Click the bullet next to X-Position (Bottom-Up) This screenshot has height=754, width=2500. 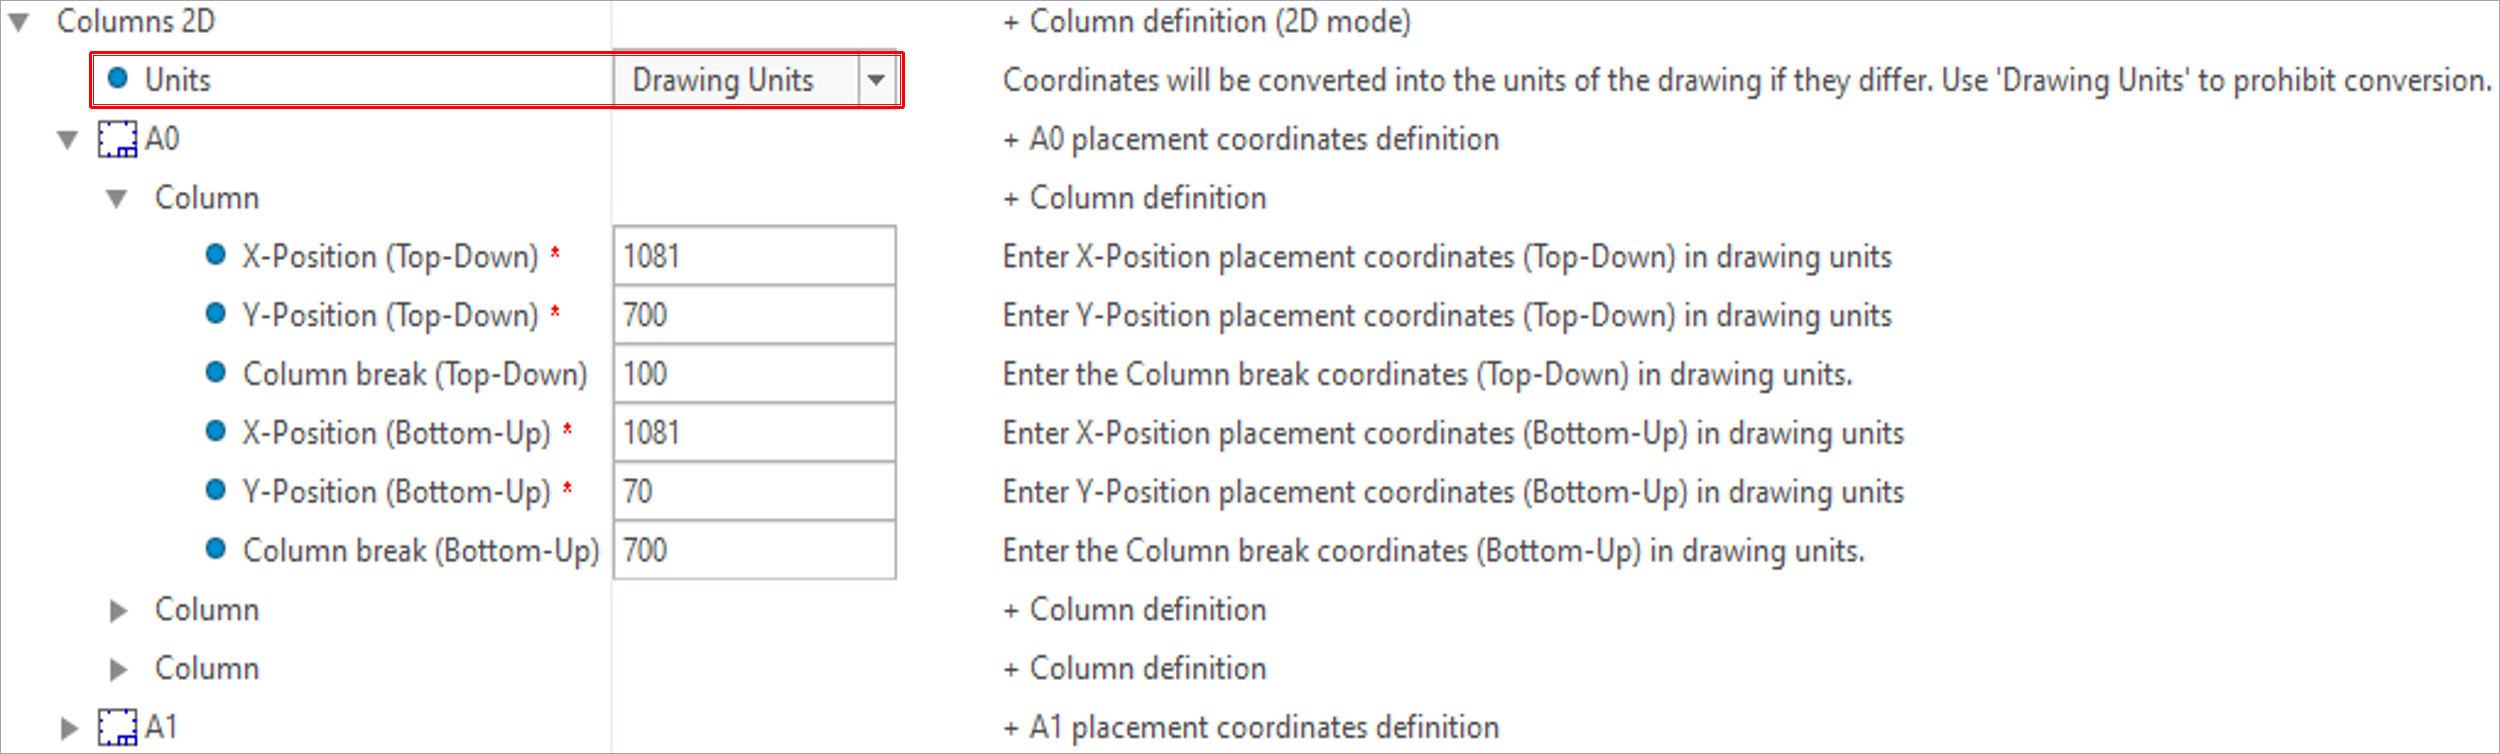coord(215,432)
